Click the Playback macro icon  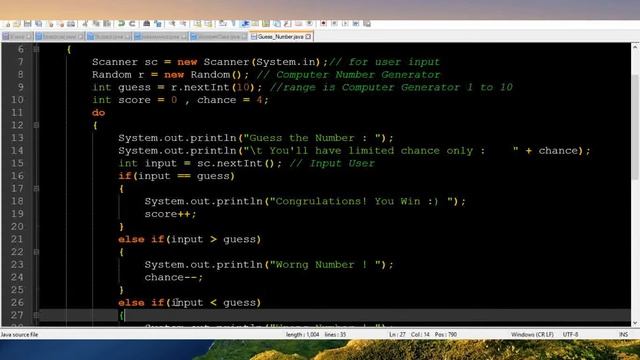[x=345, y=24]
